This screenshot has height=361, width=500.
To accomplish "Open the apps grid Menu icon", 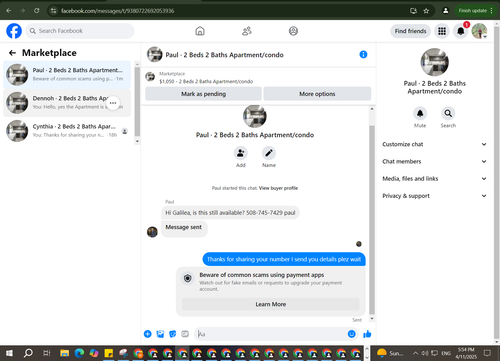I will (442, 31).
